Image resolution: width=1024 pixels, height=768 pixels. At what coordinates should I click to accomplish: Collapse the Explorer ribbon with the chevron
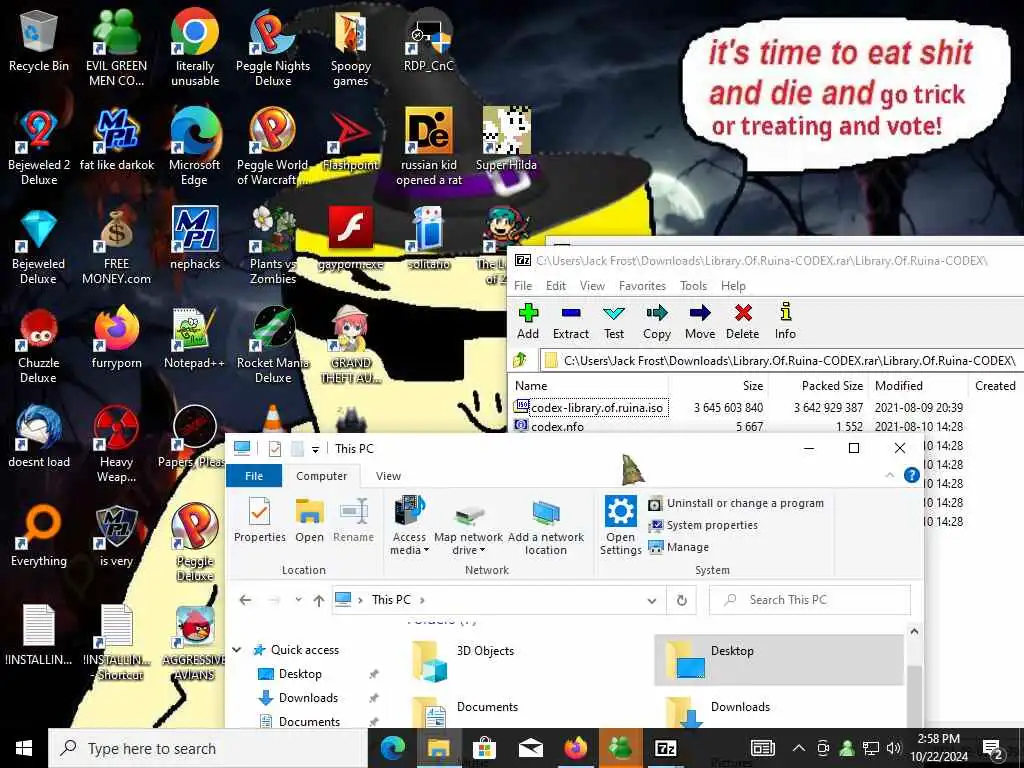tap(889, 475)
